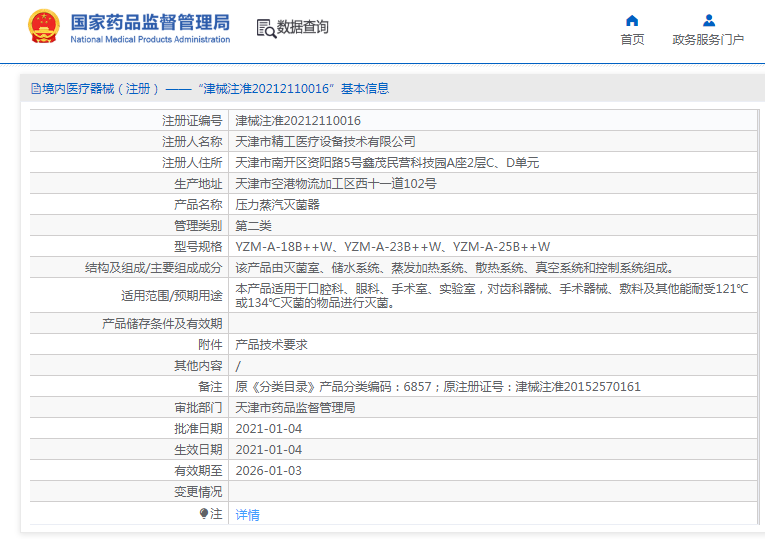Select the 备注 remark with 6857
765x539 pixels.
point(438,387)
